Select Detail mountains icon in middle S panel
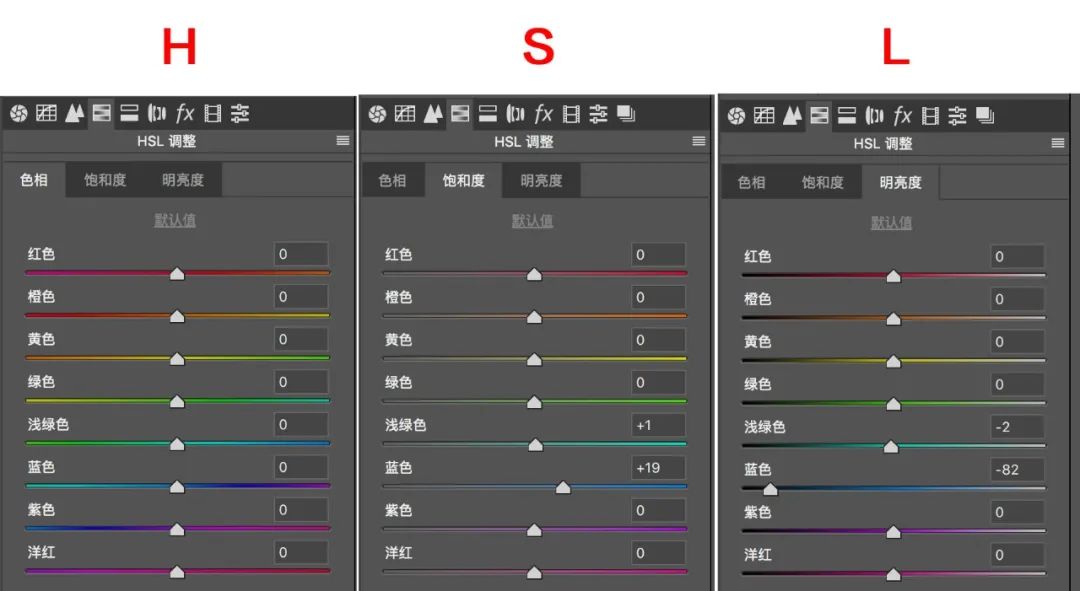1080x591 pixels. 433,114
